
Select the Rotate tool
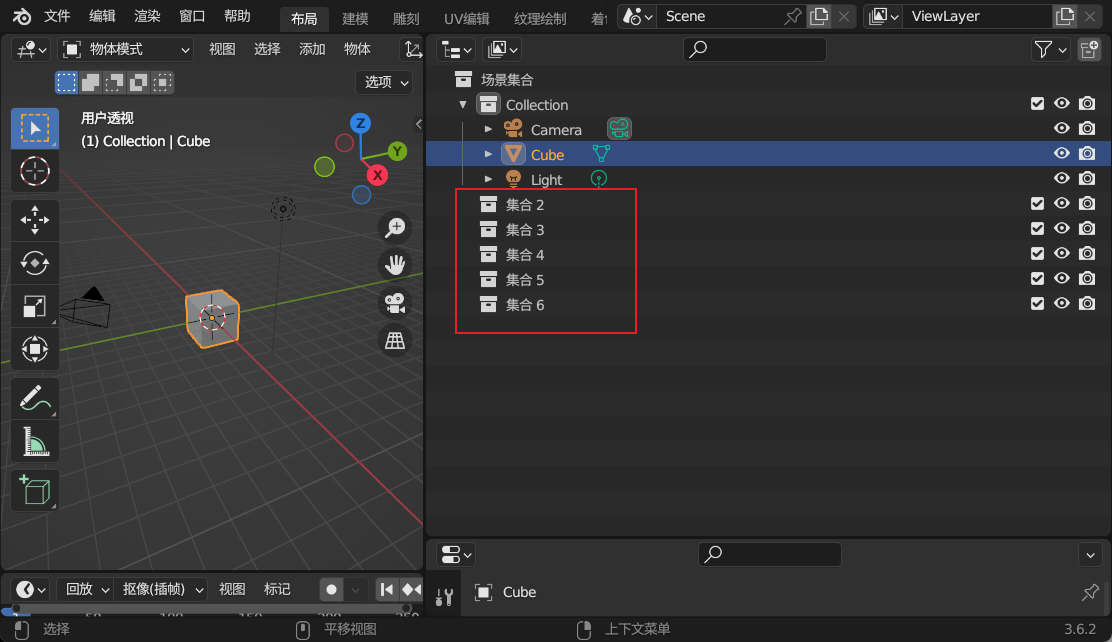tap(35, 263)
